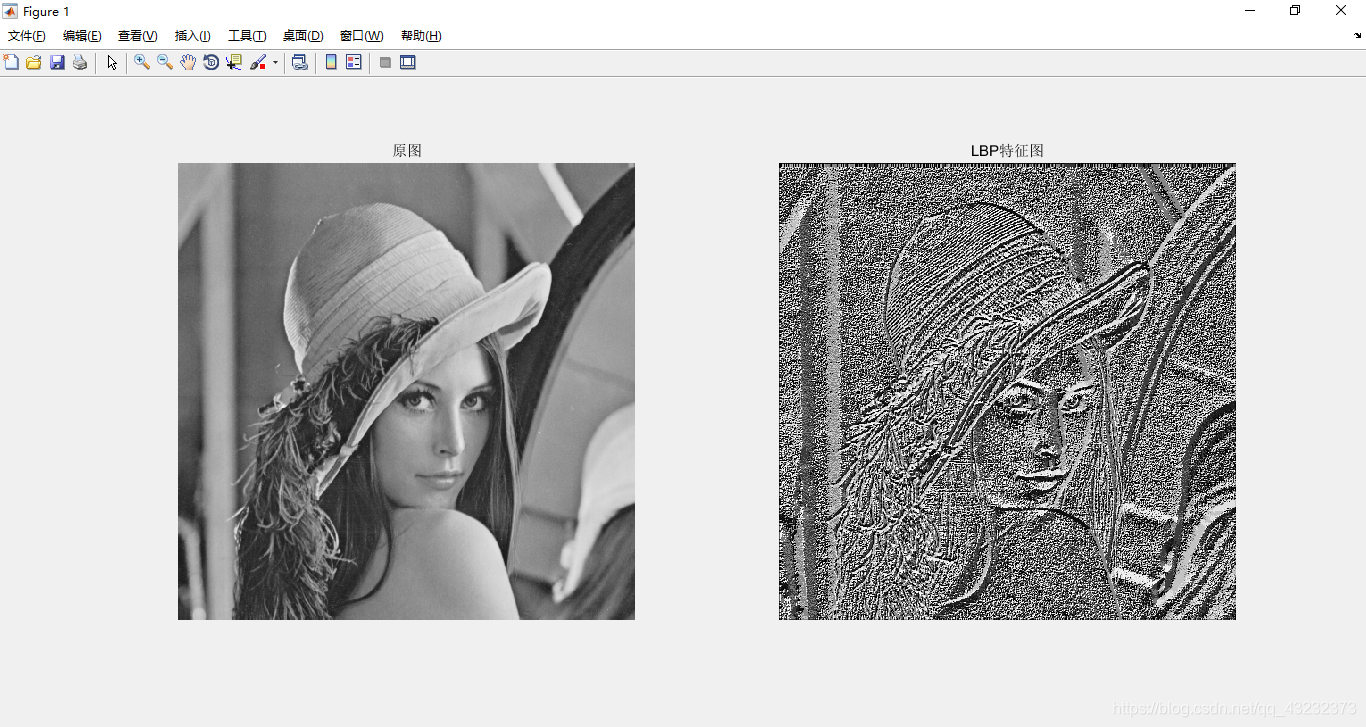This screenshot has height=727, width=1366.
Task: Click the dock arrow at the menu bar's right end
Action: [1358, 35]
